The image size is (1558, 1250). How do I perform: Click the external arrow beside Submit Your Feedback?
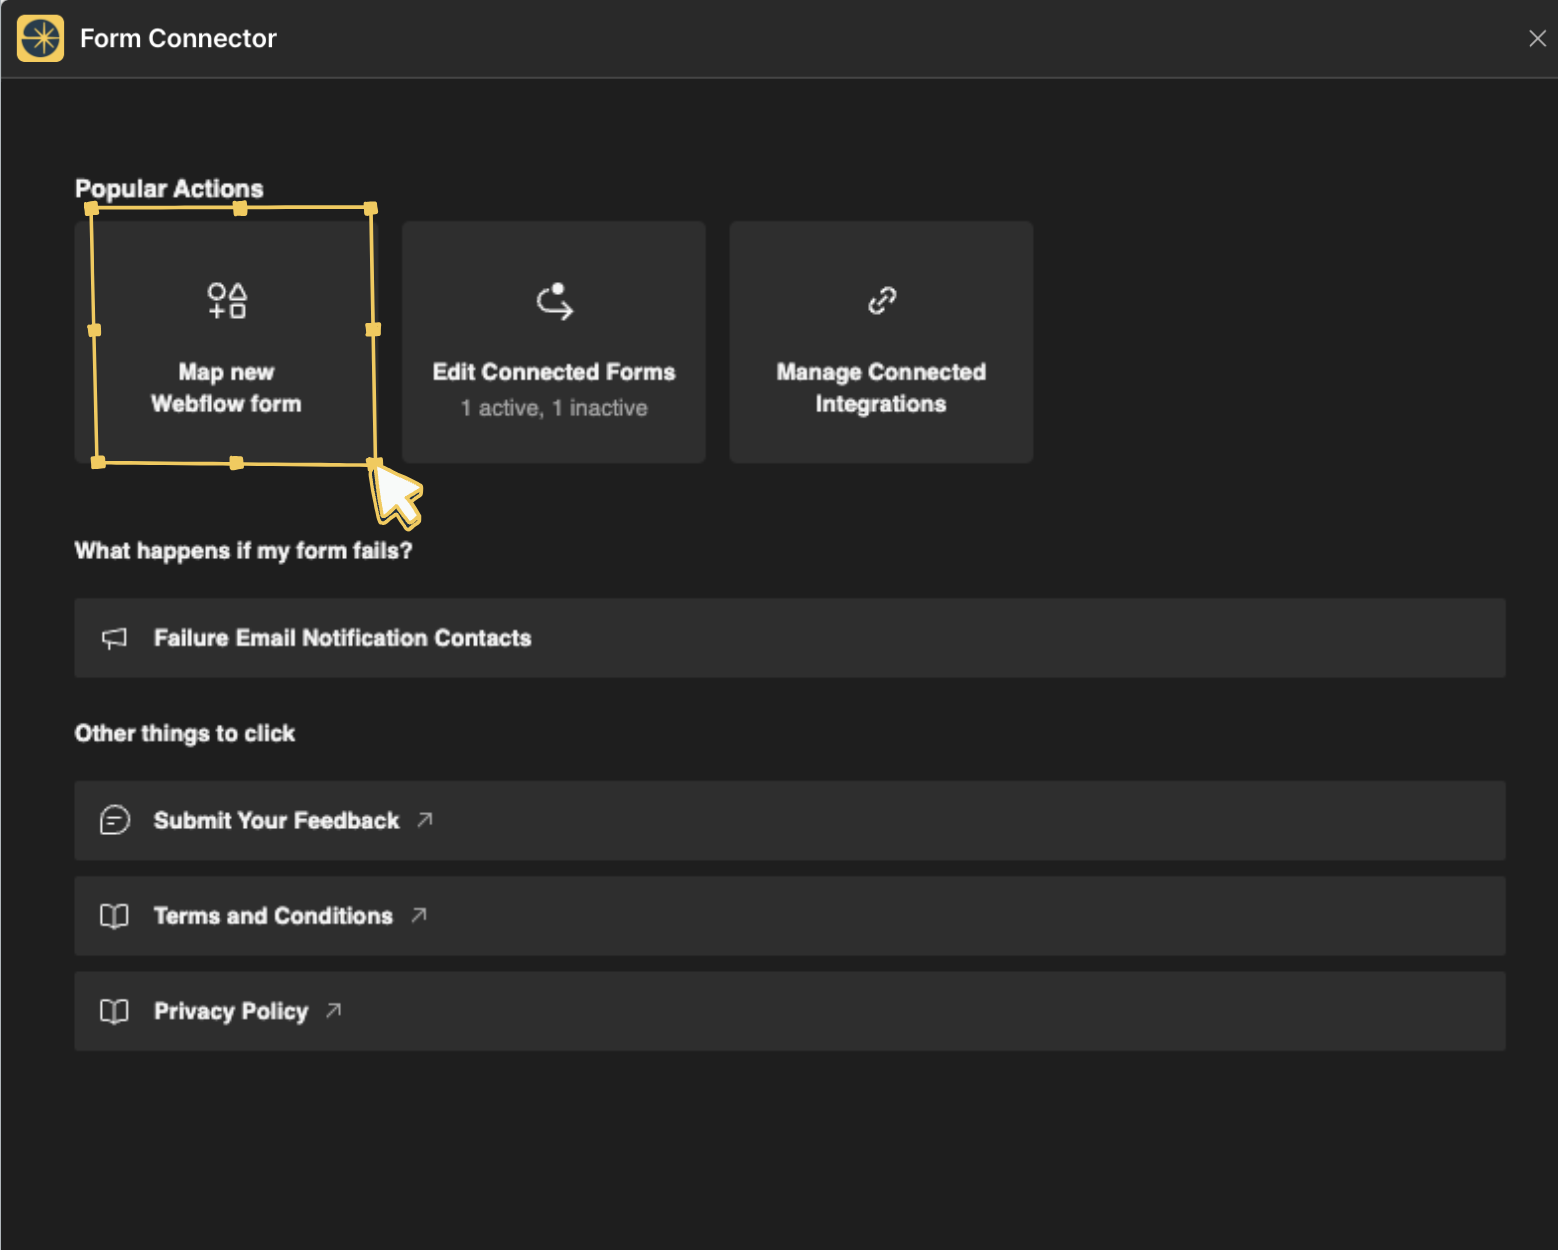(425, 820)
